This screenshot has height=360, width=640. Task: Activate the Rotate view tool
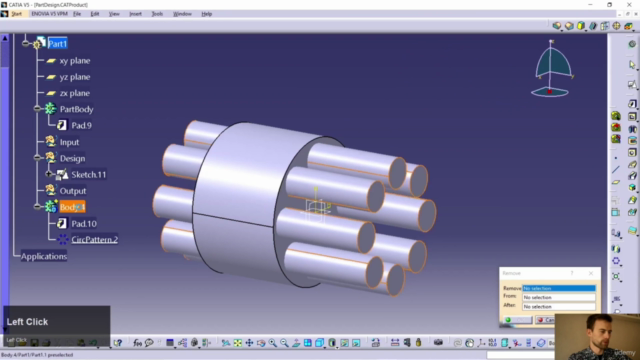point(261,343)
